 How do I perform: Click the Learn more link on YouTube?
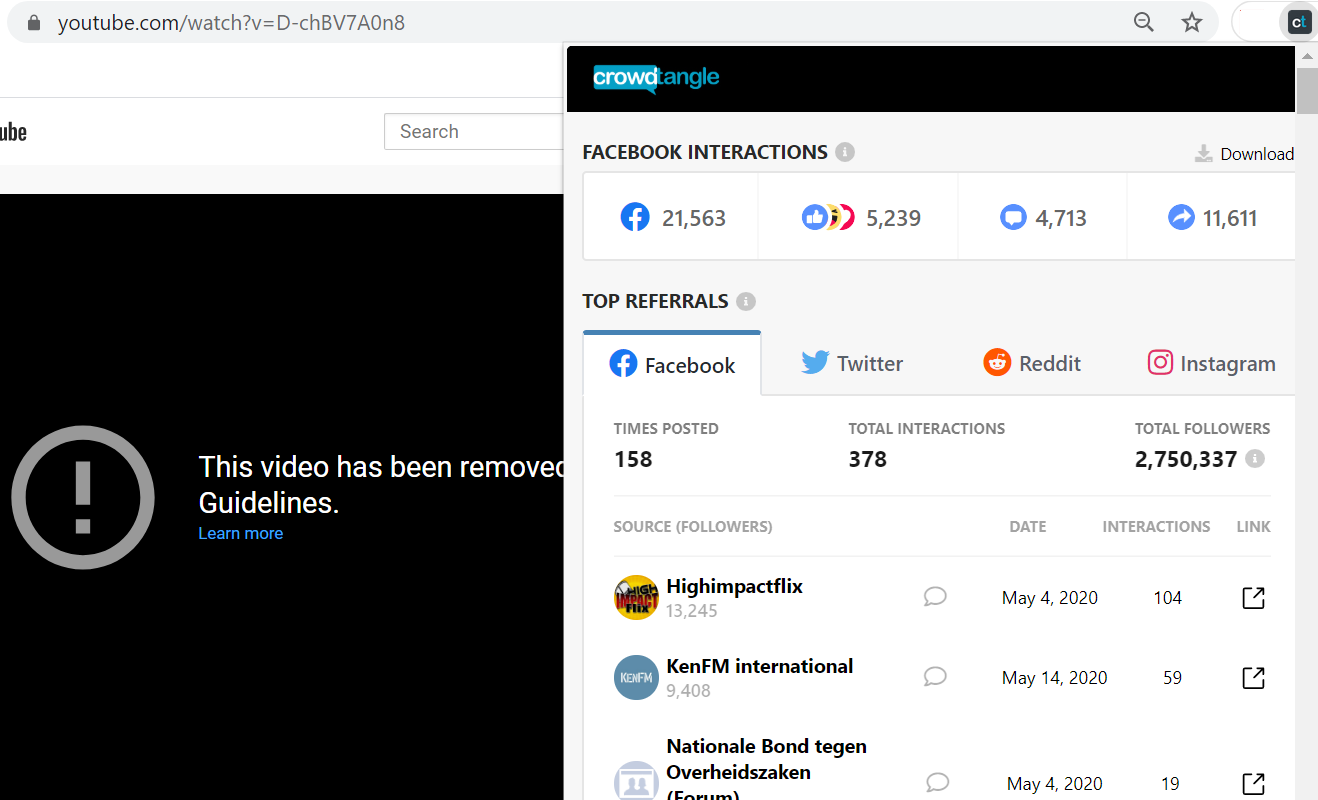(240, 533)
